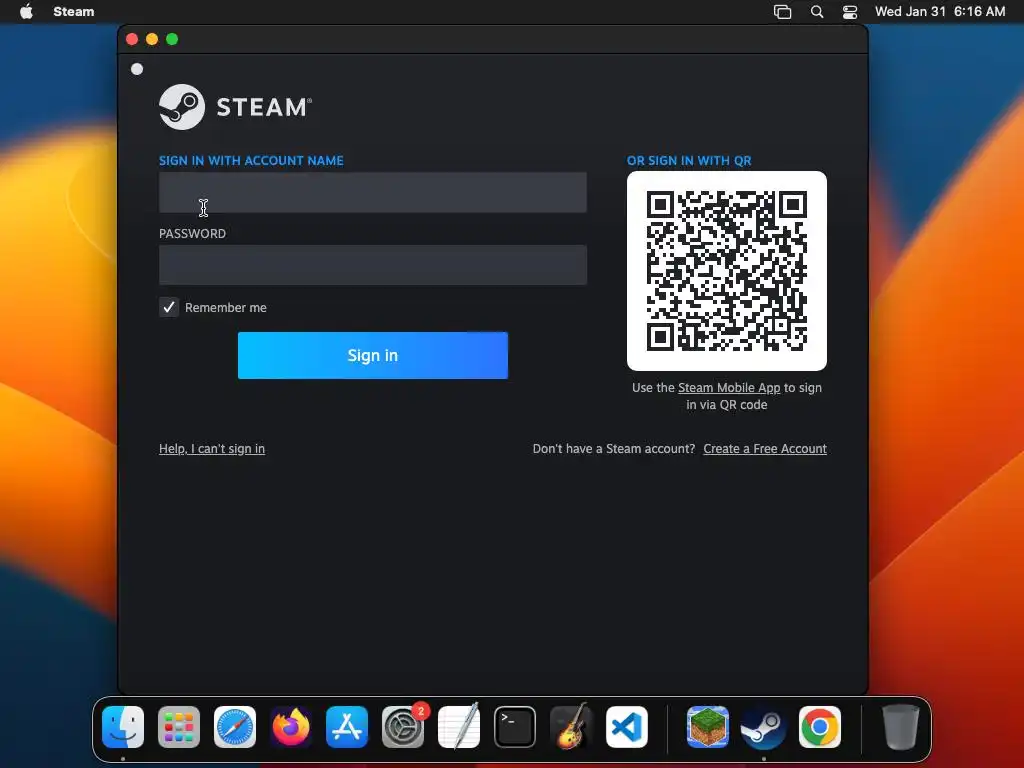
Task: Click the Steam icon in the dock
Action: pos(763,727)
